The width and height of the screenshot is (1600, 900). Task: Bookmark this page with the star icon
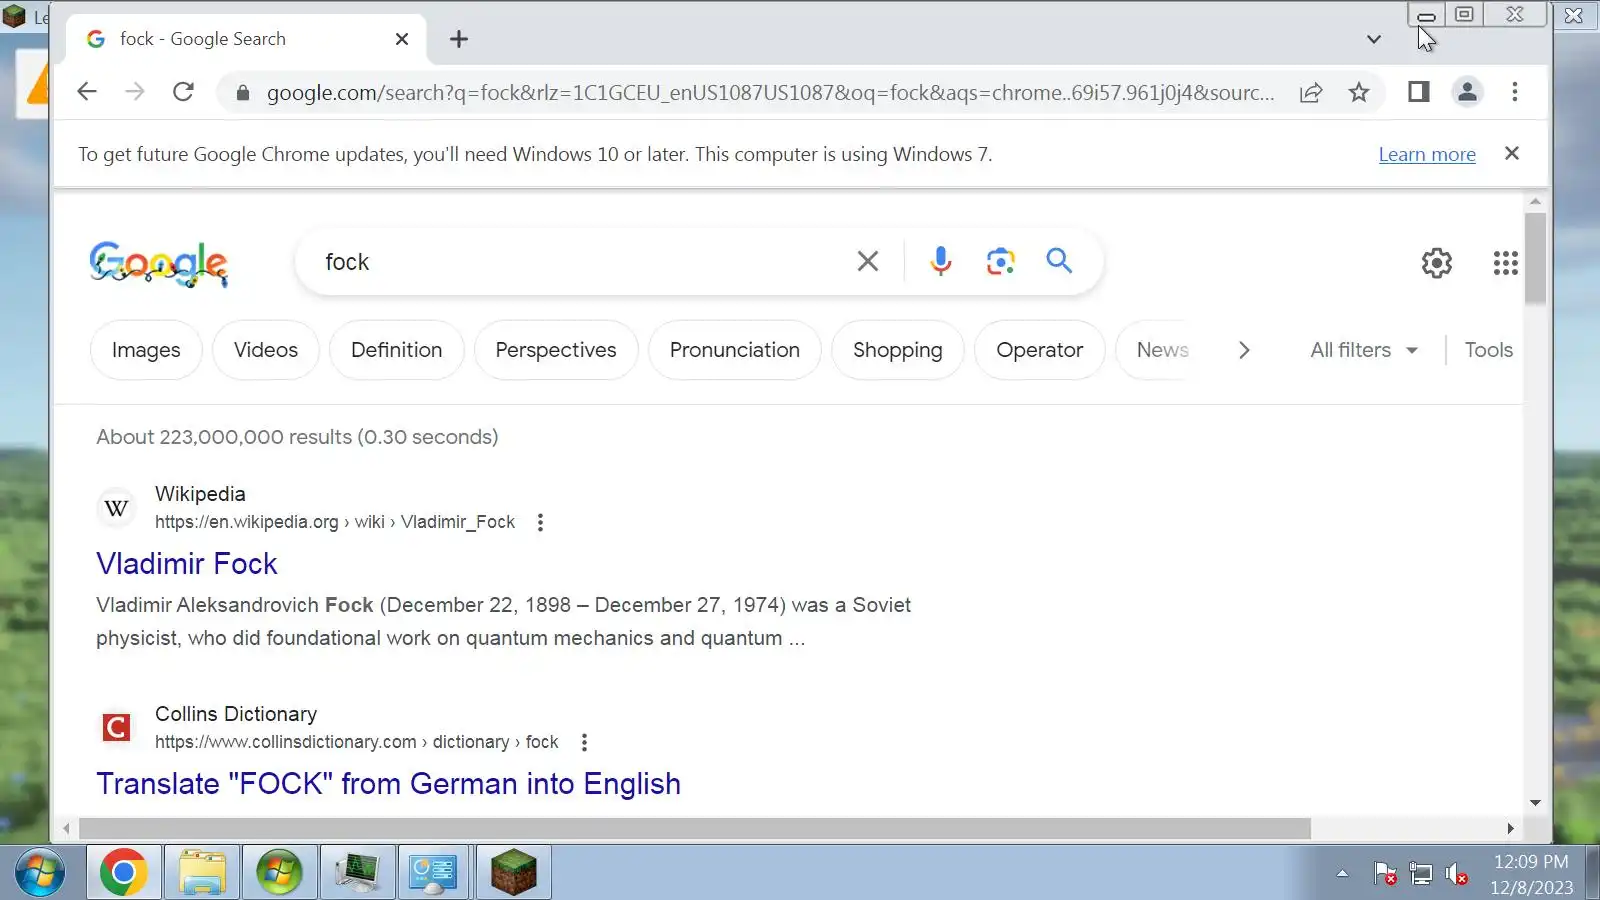1359,92
